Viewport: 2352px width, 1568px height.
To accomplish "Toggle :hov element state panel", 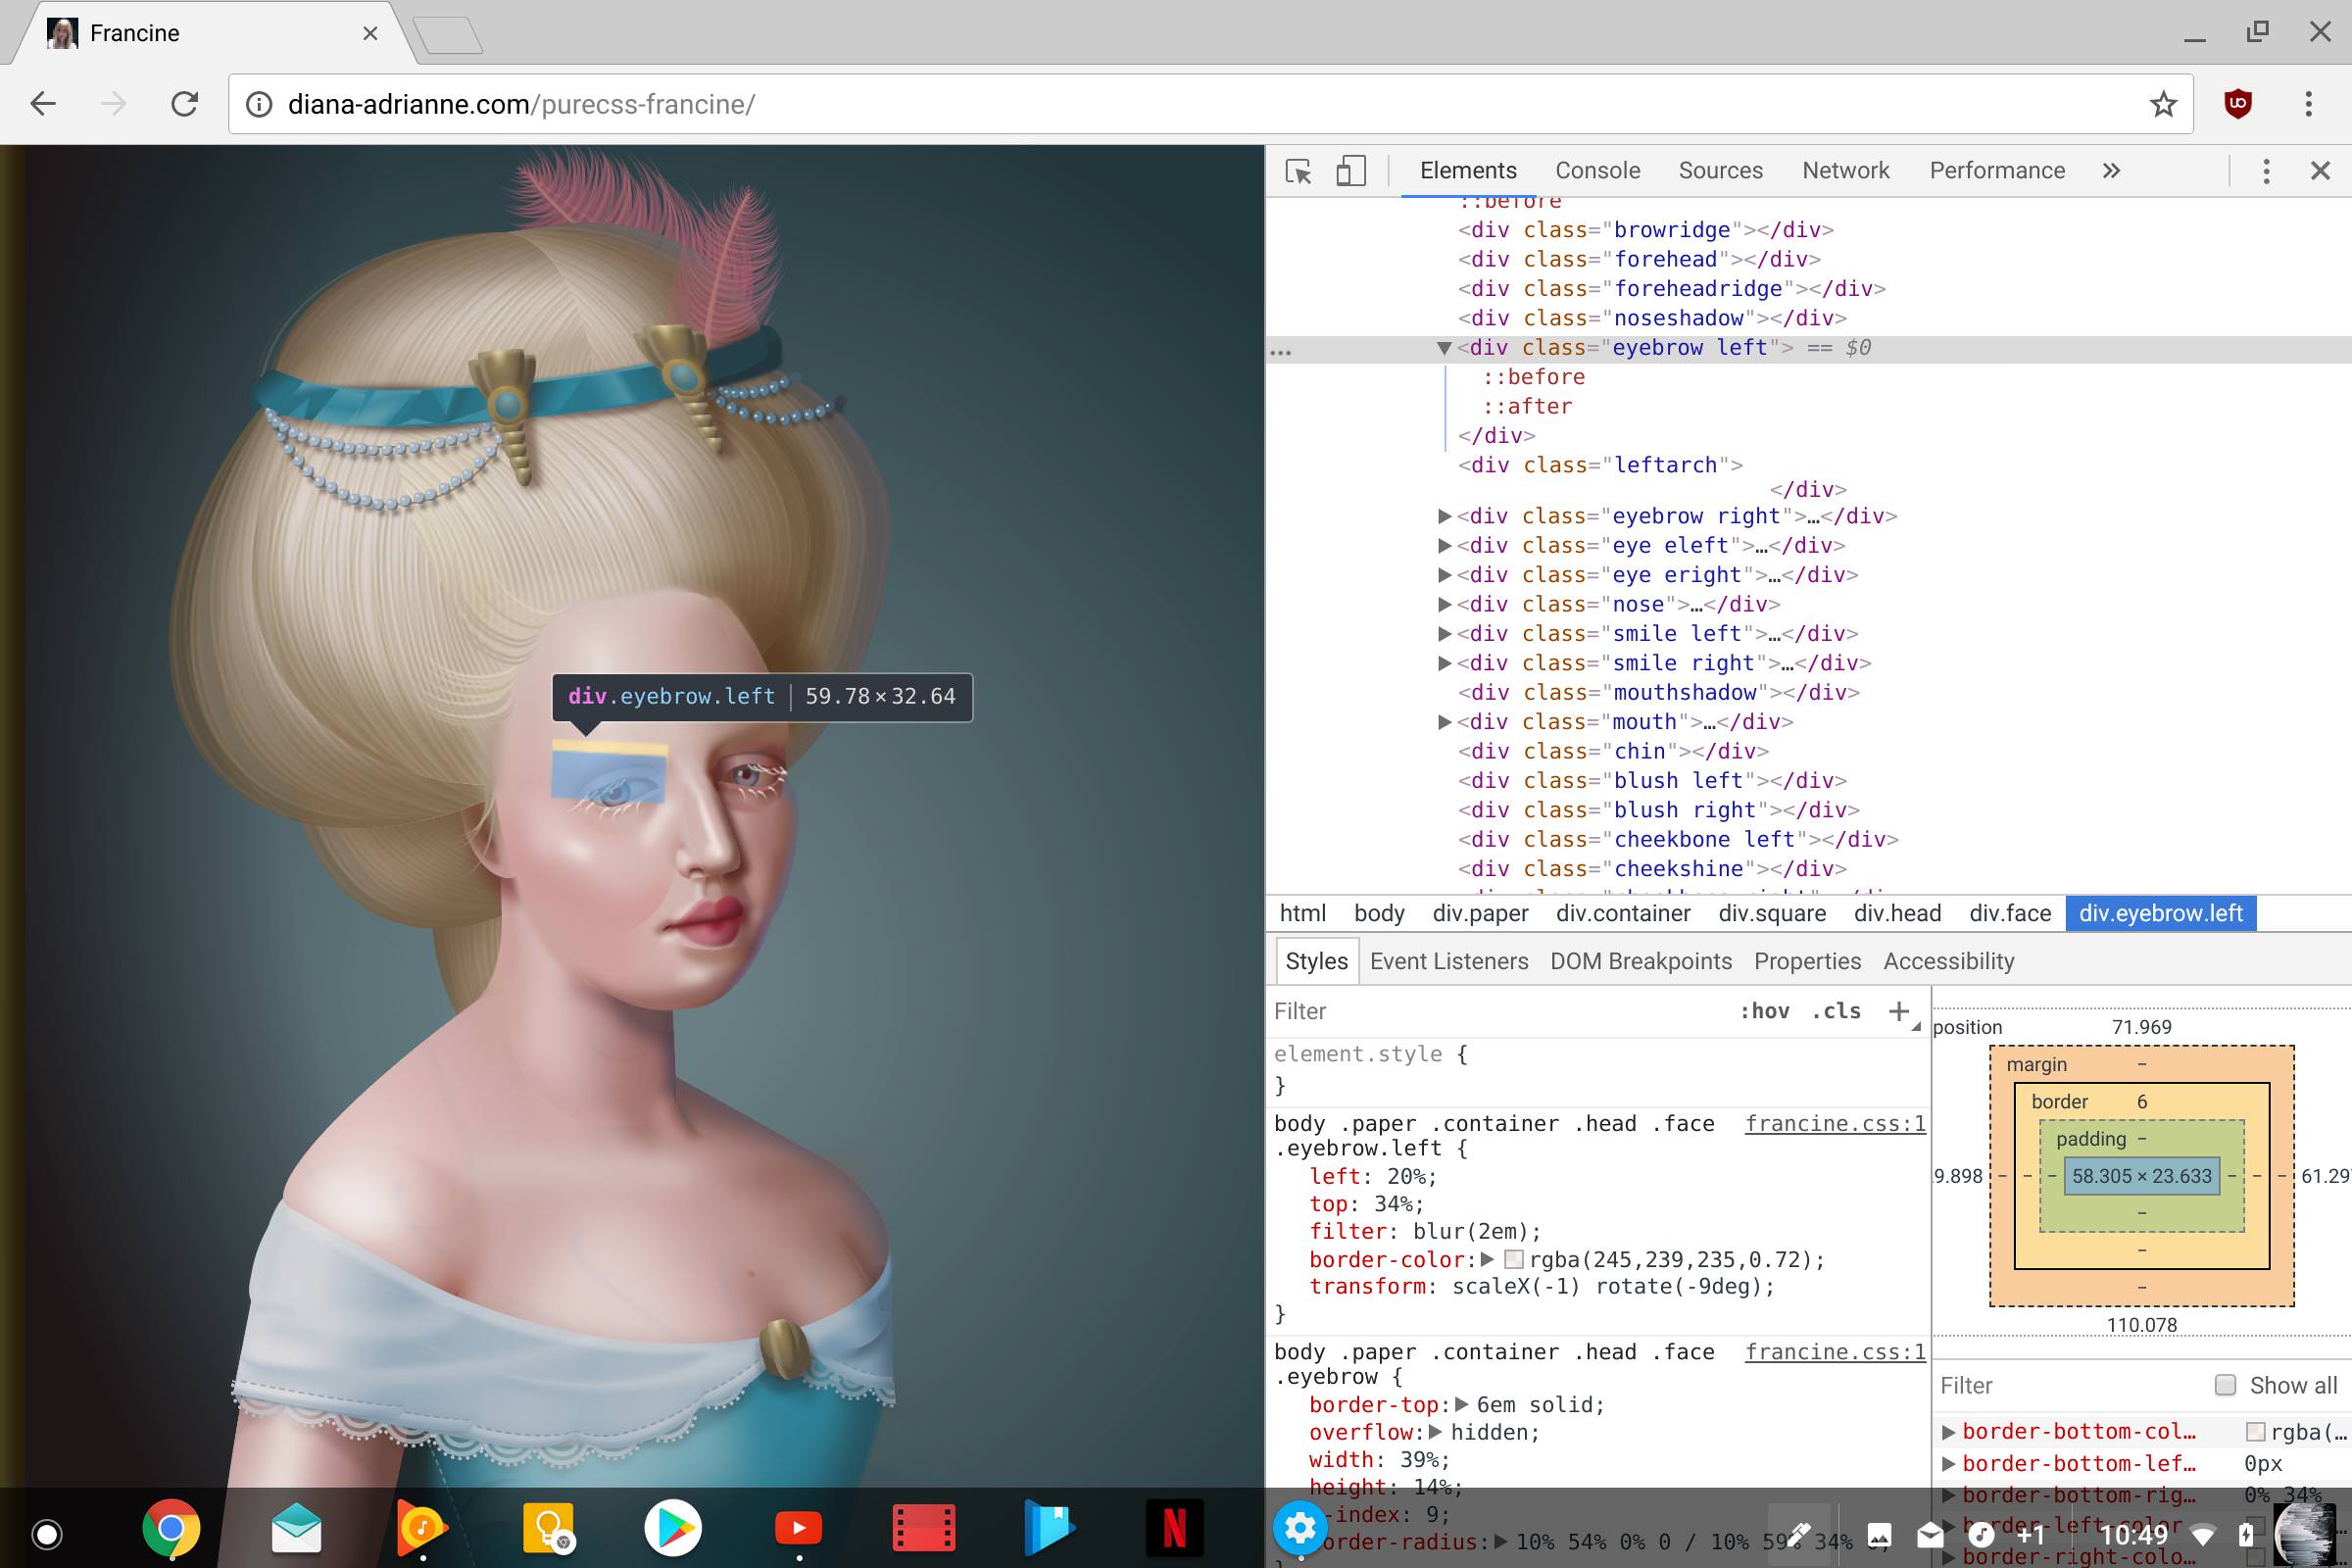I will pos(1764,1011).
